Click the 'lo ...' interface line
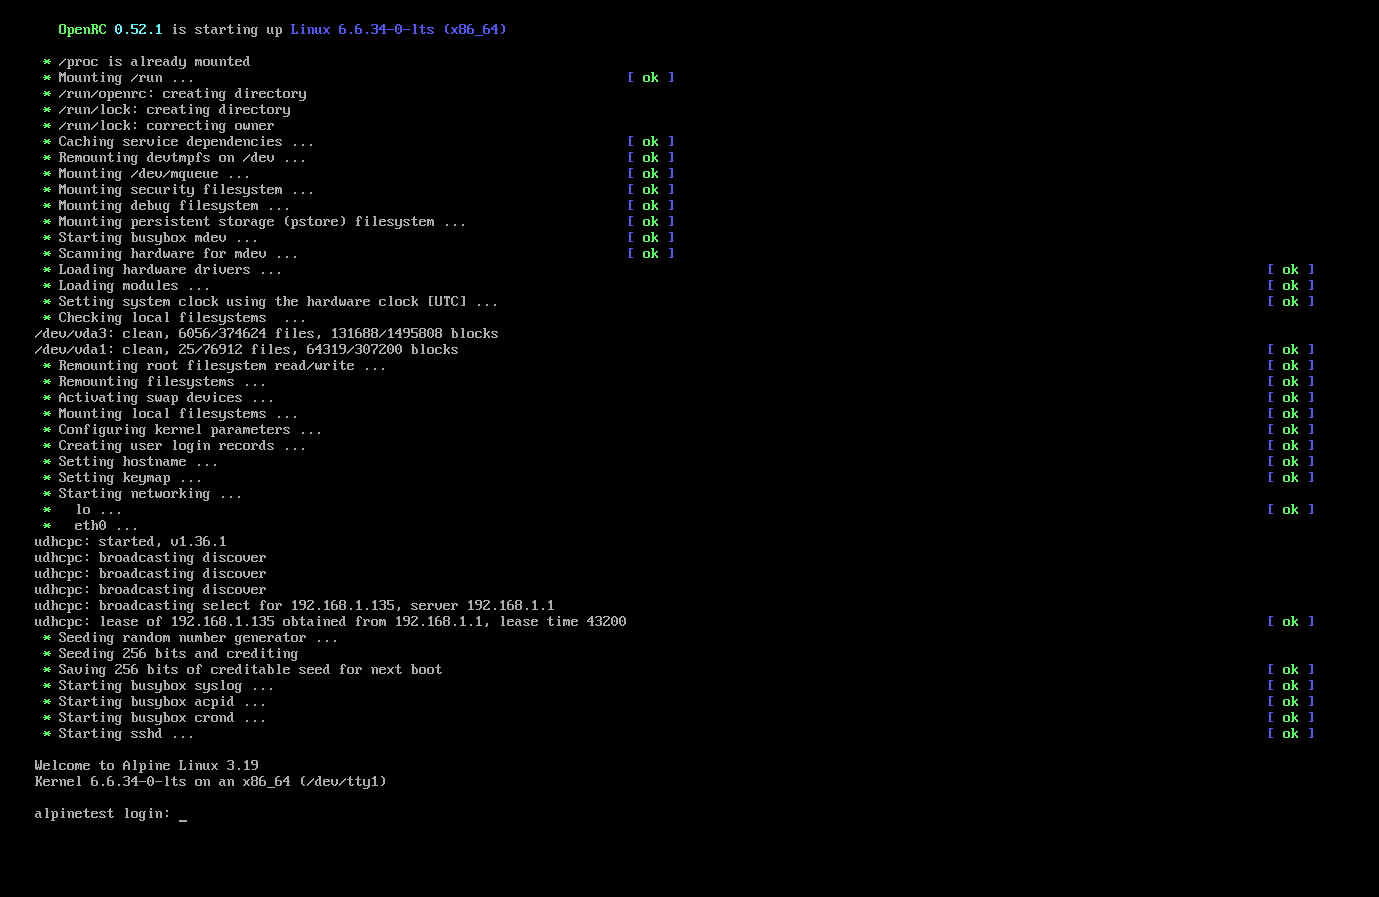The image size is (1379, 897). tap(82, 510)
